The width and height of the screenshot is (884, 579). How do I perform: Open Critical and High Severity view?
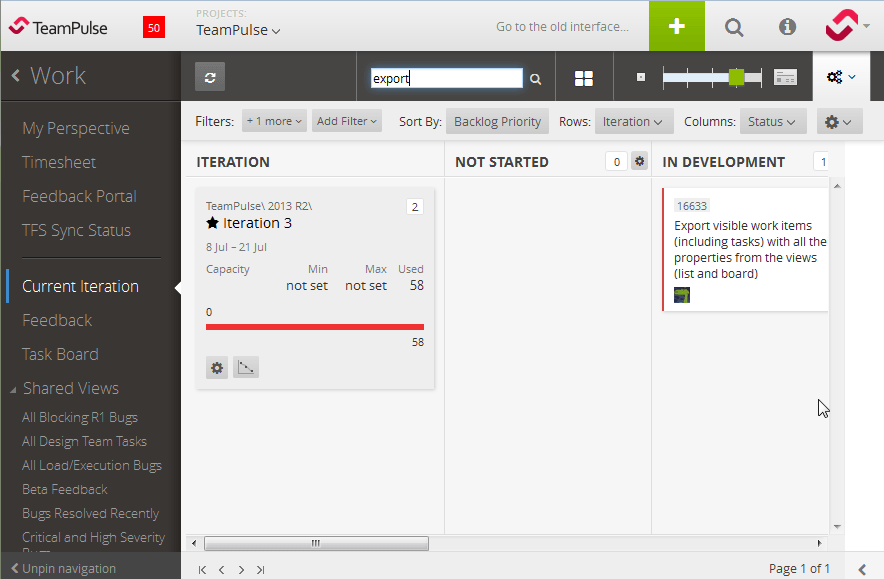[x=93, y=538]
